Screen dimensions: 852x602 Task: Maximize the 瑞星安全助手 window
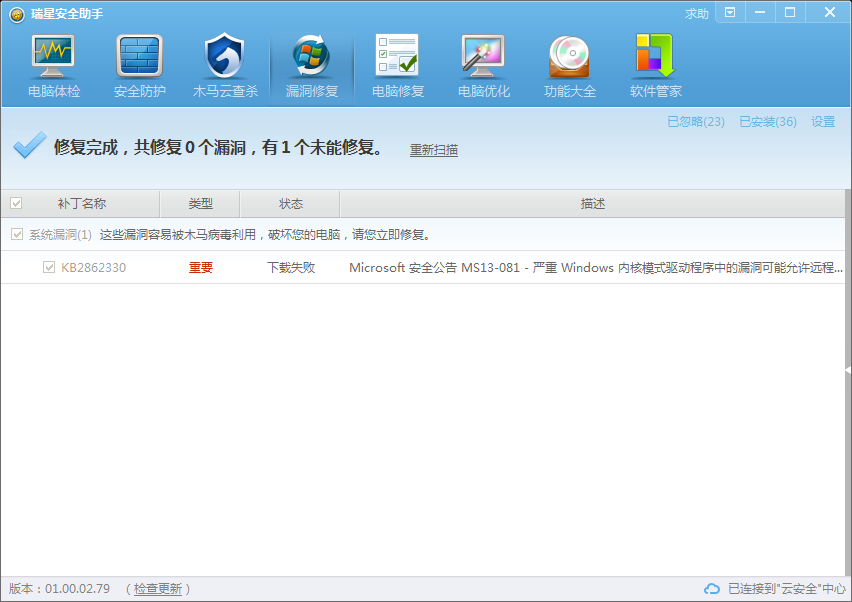(790, 12)
